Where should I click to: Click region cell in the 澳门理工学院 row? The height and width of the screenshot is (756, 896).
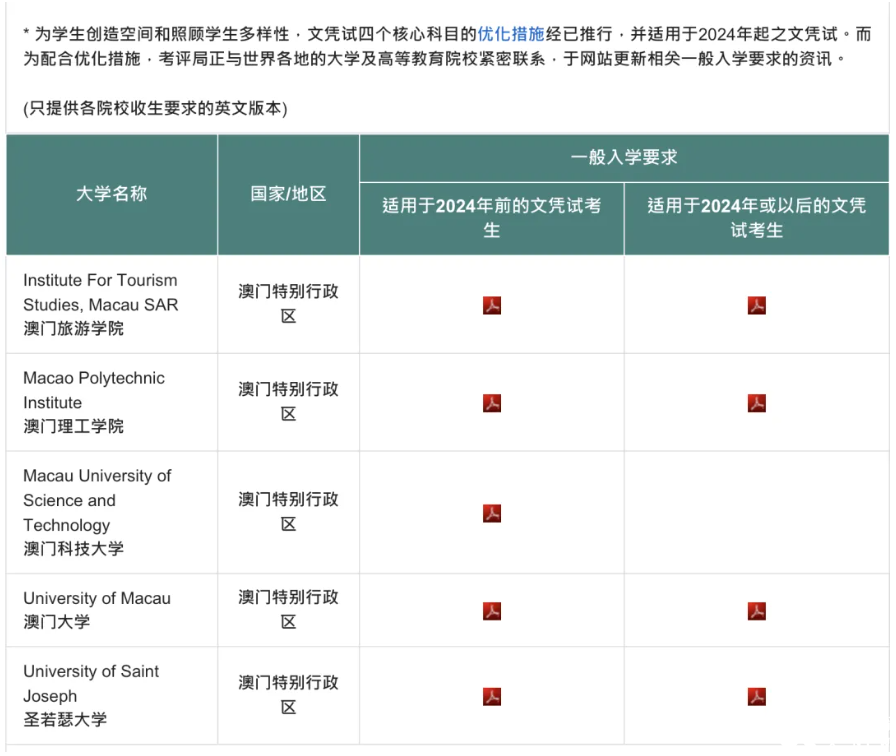(x=288, y=402)
